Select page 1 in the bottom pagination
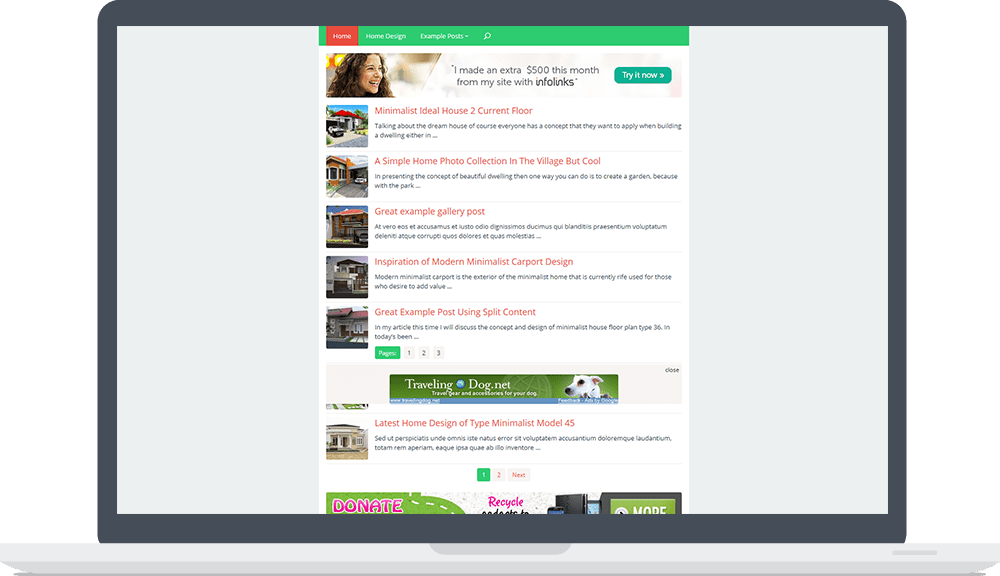Viewport: 1000px width, 576px height. point(483,474)
